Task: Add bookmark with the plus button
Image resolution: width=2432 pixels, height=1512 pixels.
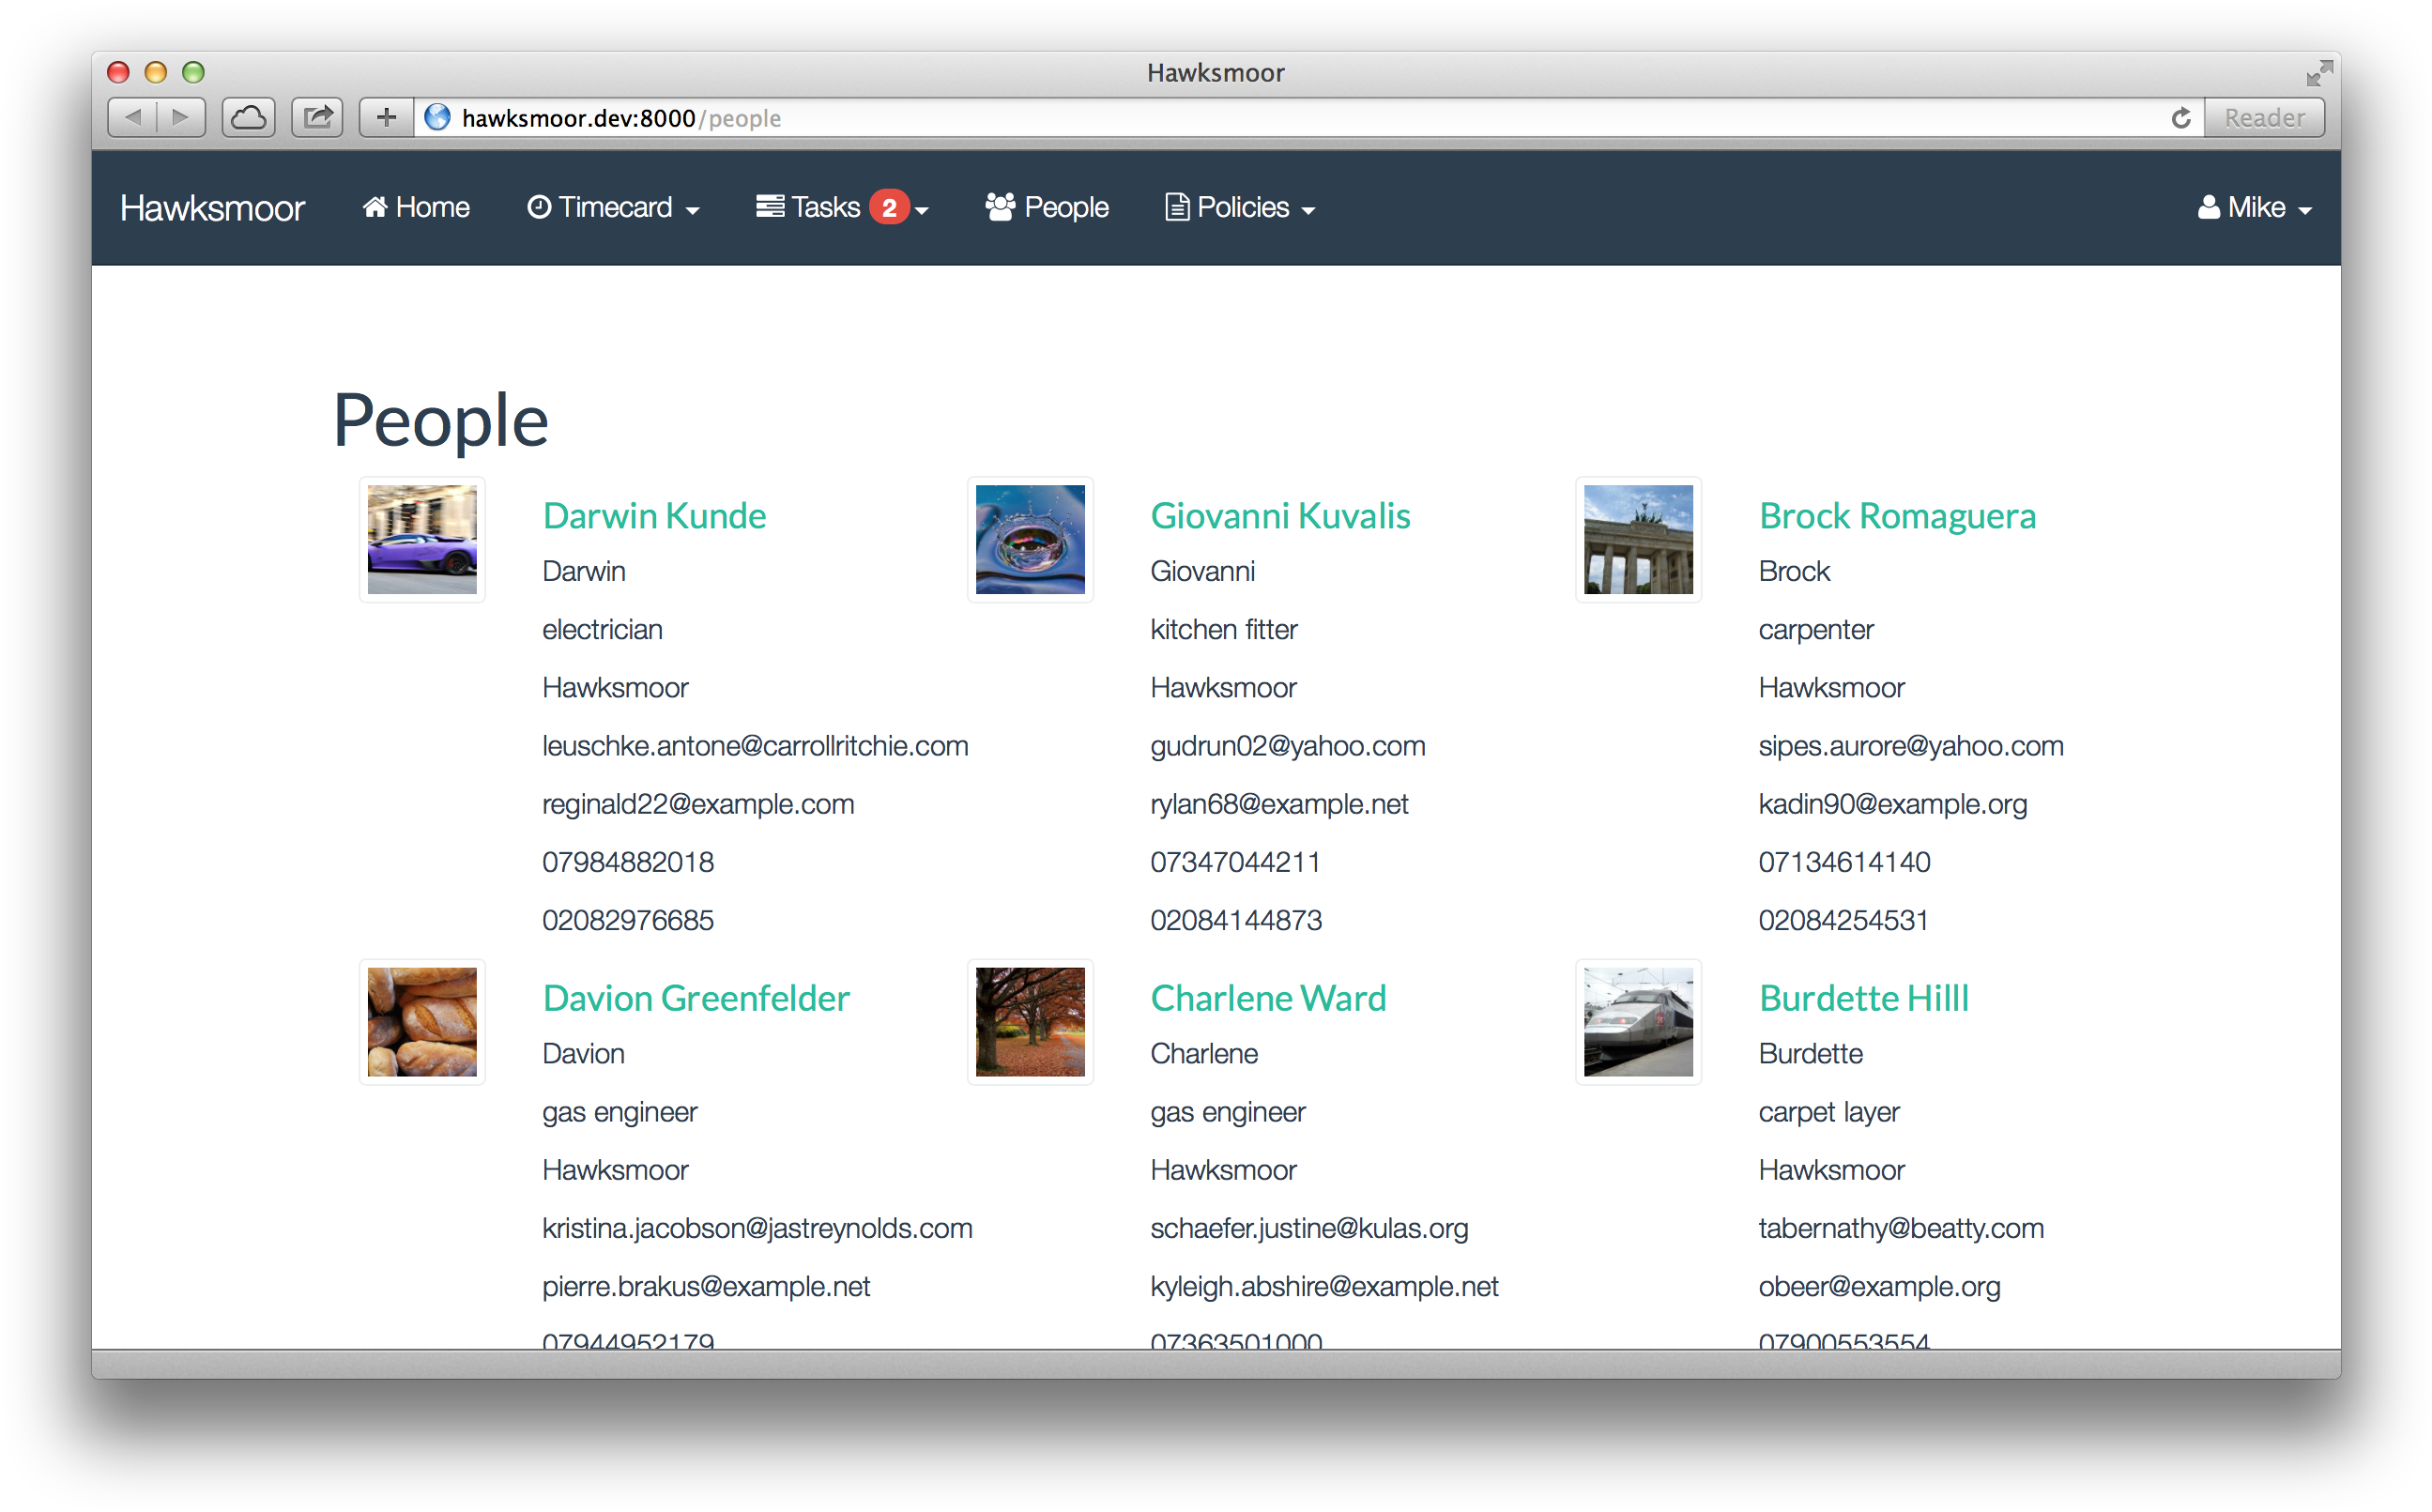Action: (x=386, y=118)
